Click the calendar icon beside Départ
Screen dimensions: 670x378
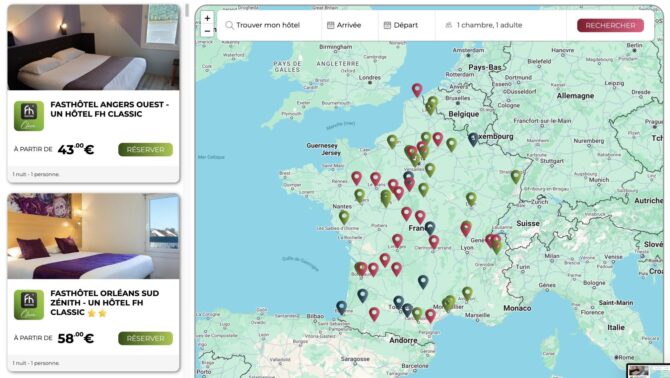click(x=387, y=25)
